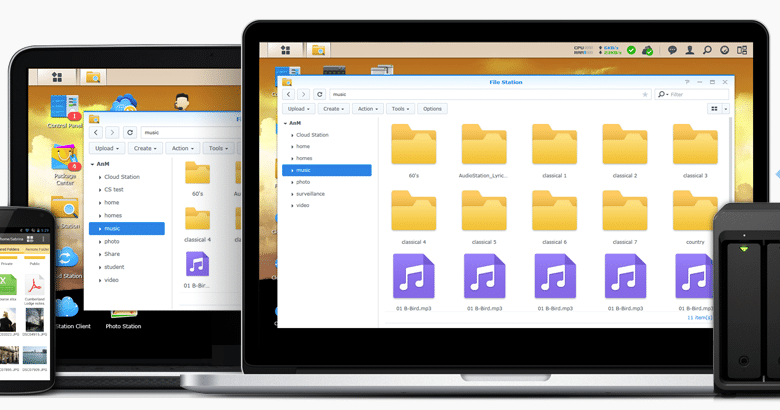The height and width of the screenshot is (410, 780).
Task: Select the 60's folder on the tablet
Action: (x=197, y=179)
